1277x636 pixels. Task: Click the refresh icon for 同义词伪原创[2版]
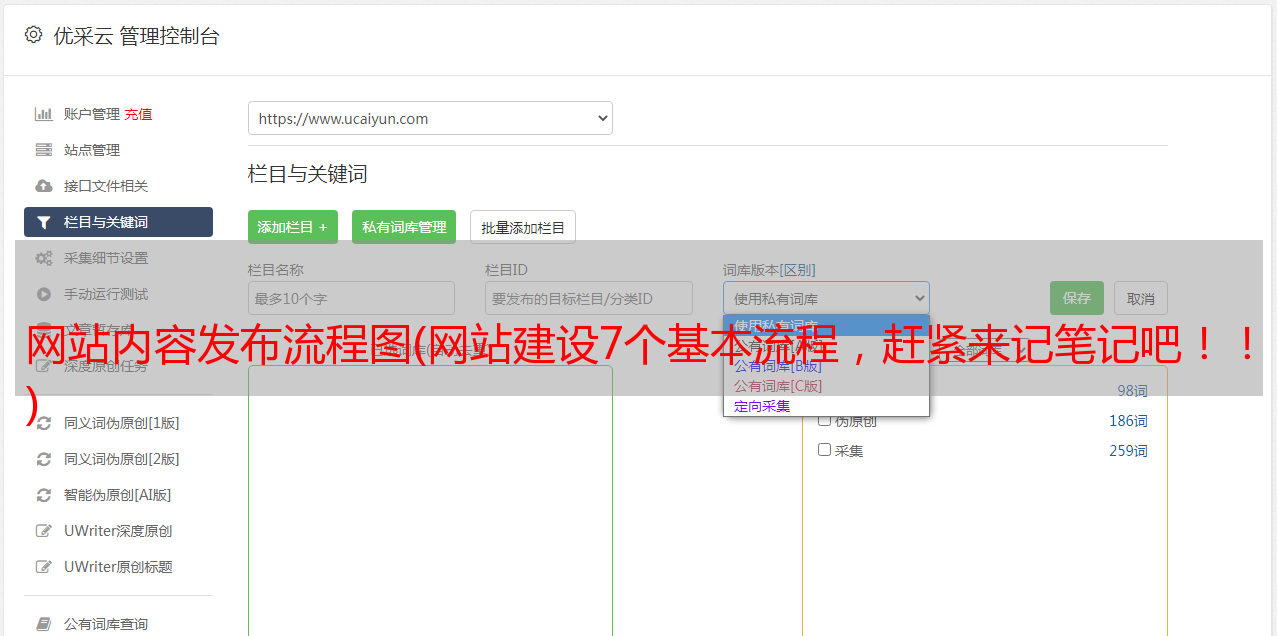[43, 459]
